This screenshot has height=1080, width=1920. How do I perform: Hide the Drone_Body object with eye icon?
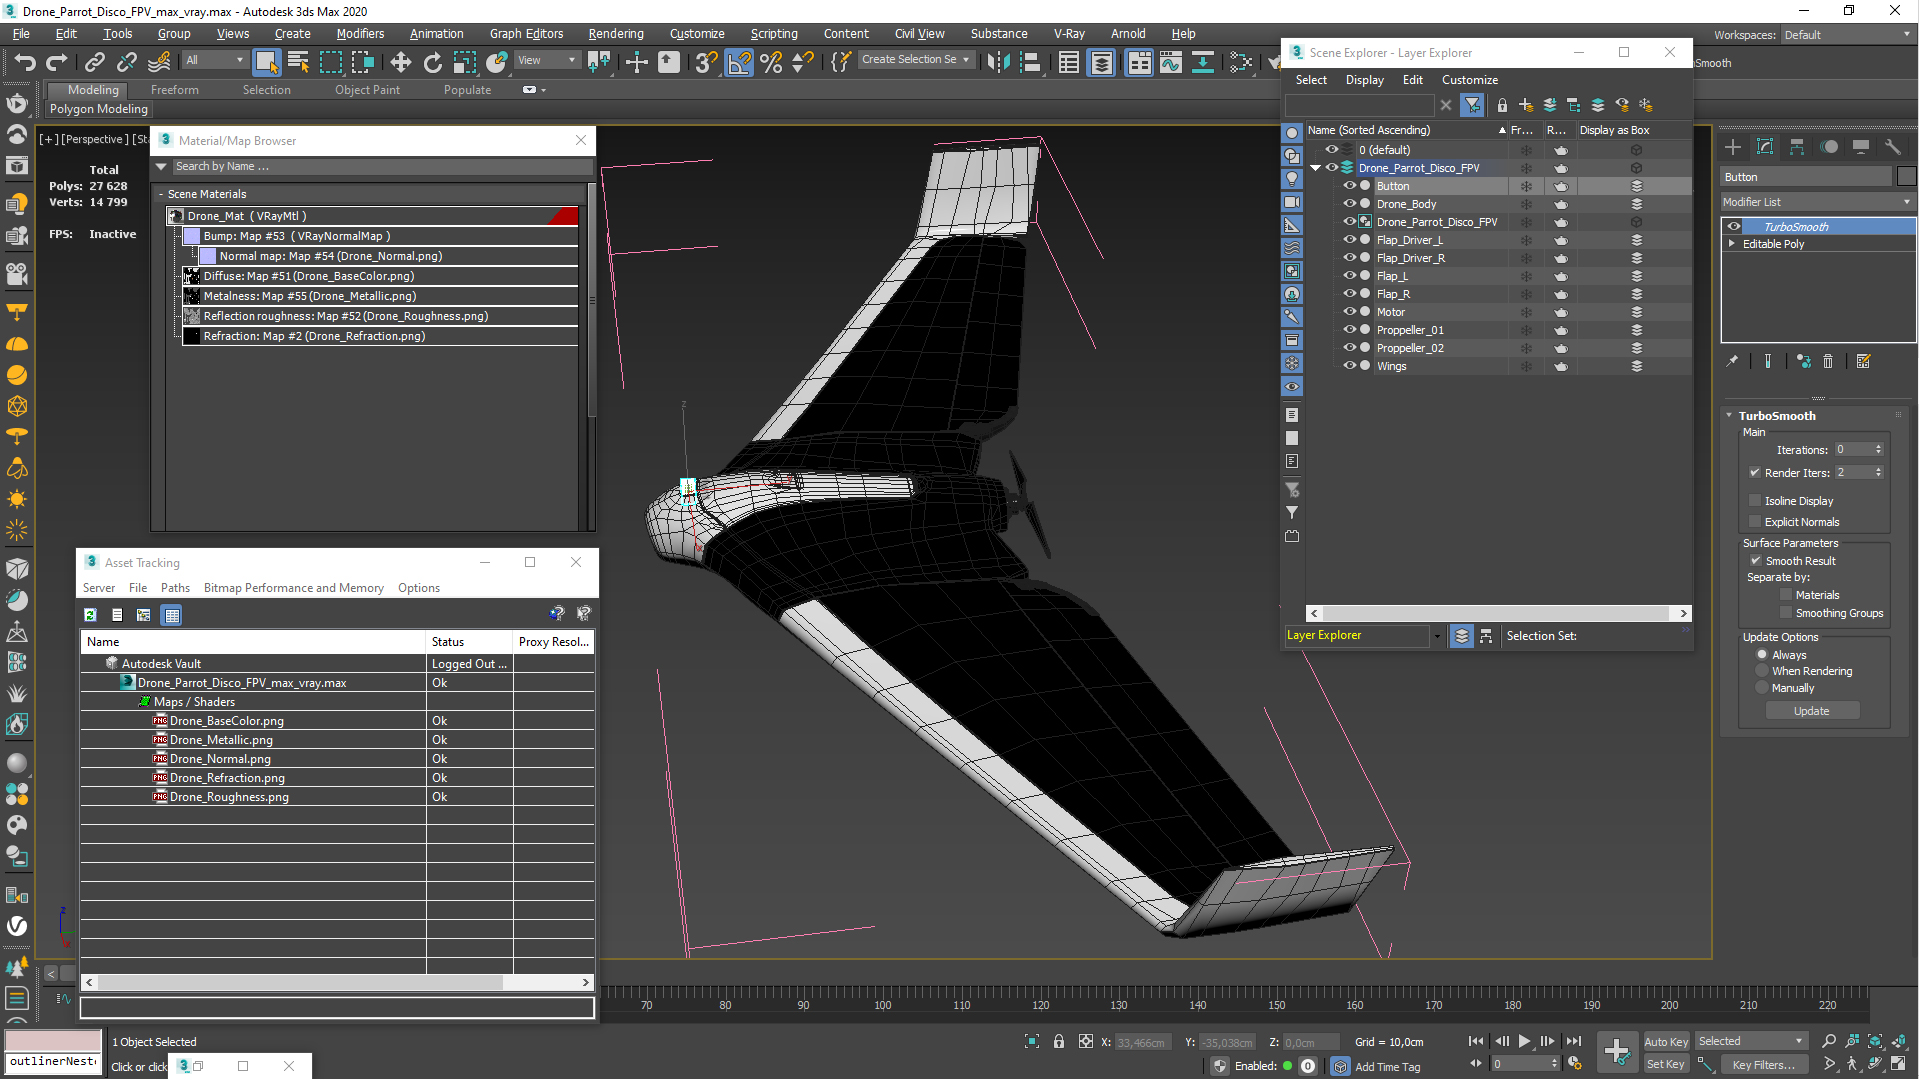pos(1349,204)
